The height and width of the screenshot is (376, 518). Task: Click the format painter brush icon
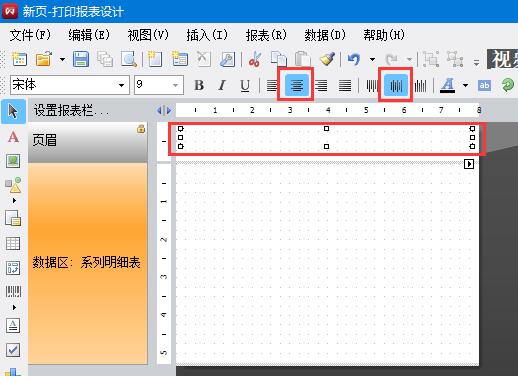[327, 59]
